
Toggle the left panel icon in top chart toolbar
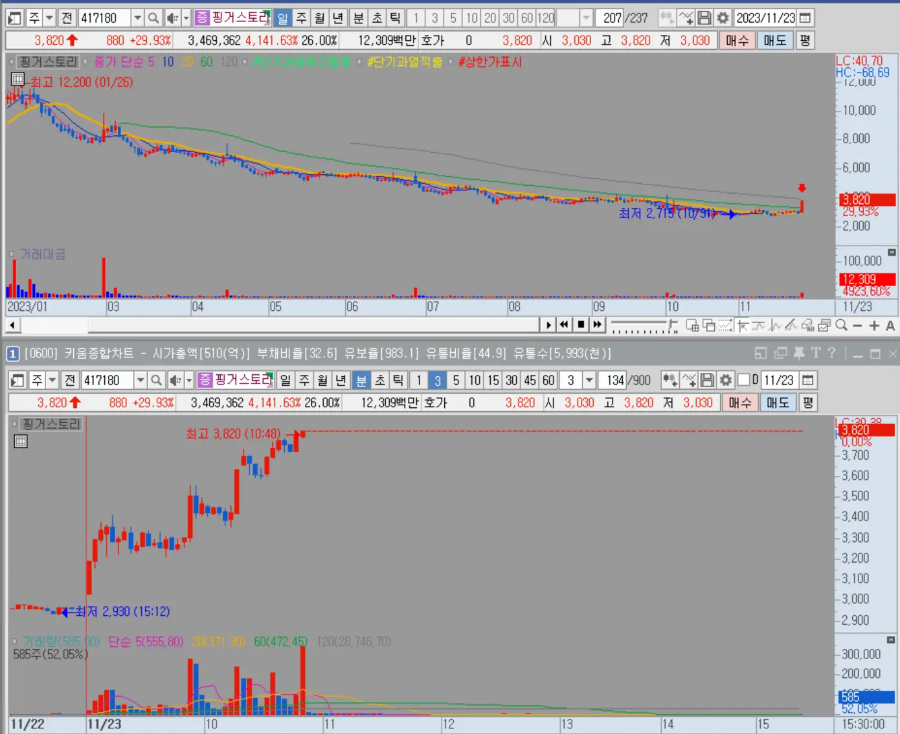pyautogui.click(x=14, y=18)
